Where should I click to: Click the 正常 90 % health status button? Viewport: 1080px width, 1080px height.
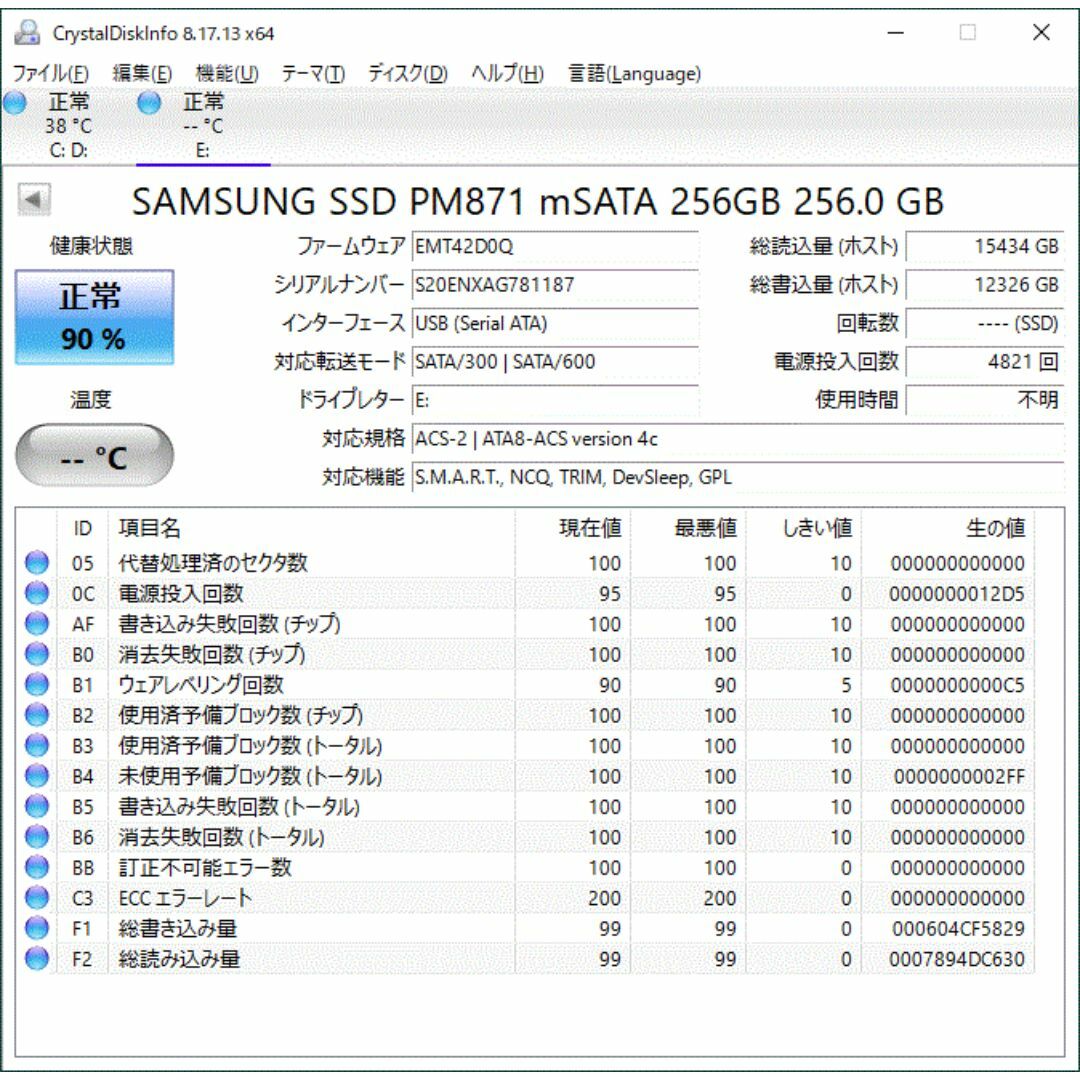[x=94, y=317]
